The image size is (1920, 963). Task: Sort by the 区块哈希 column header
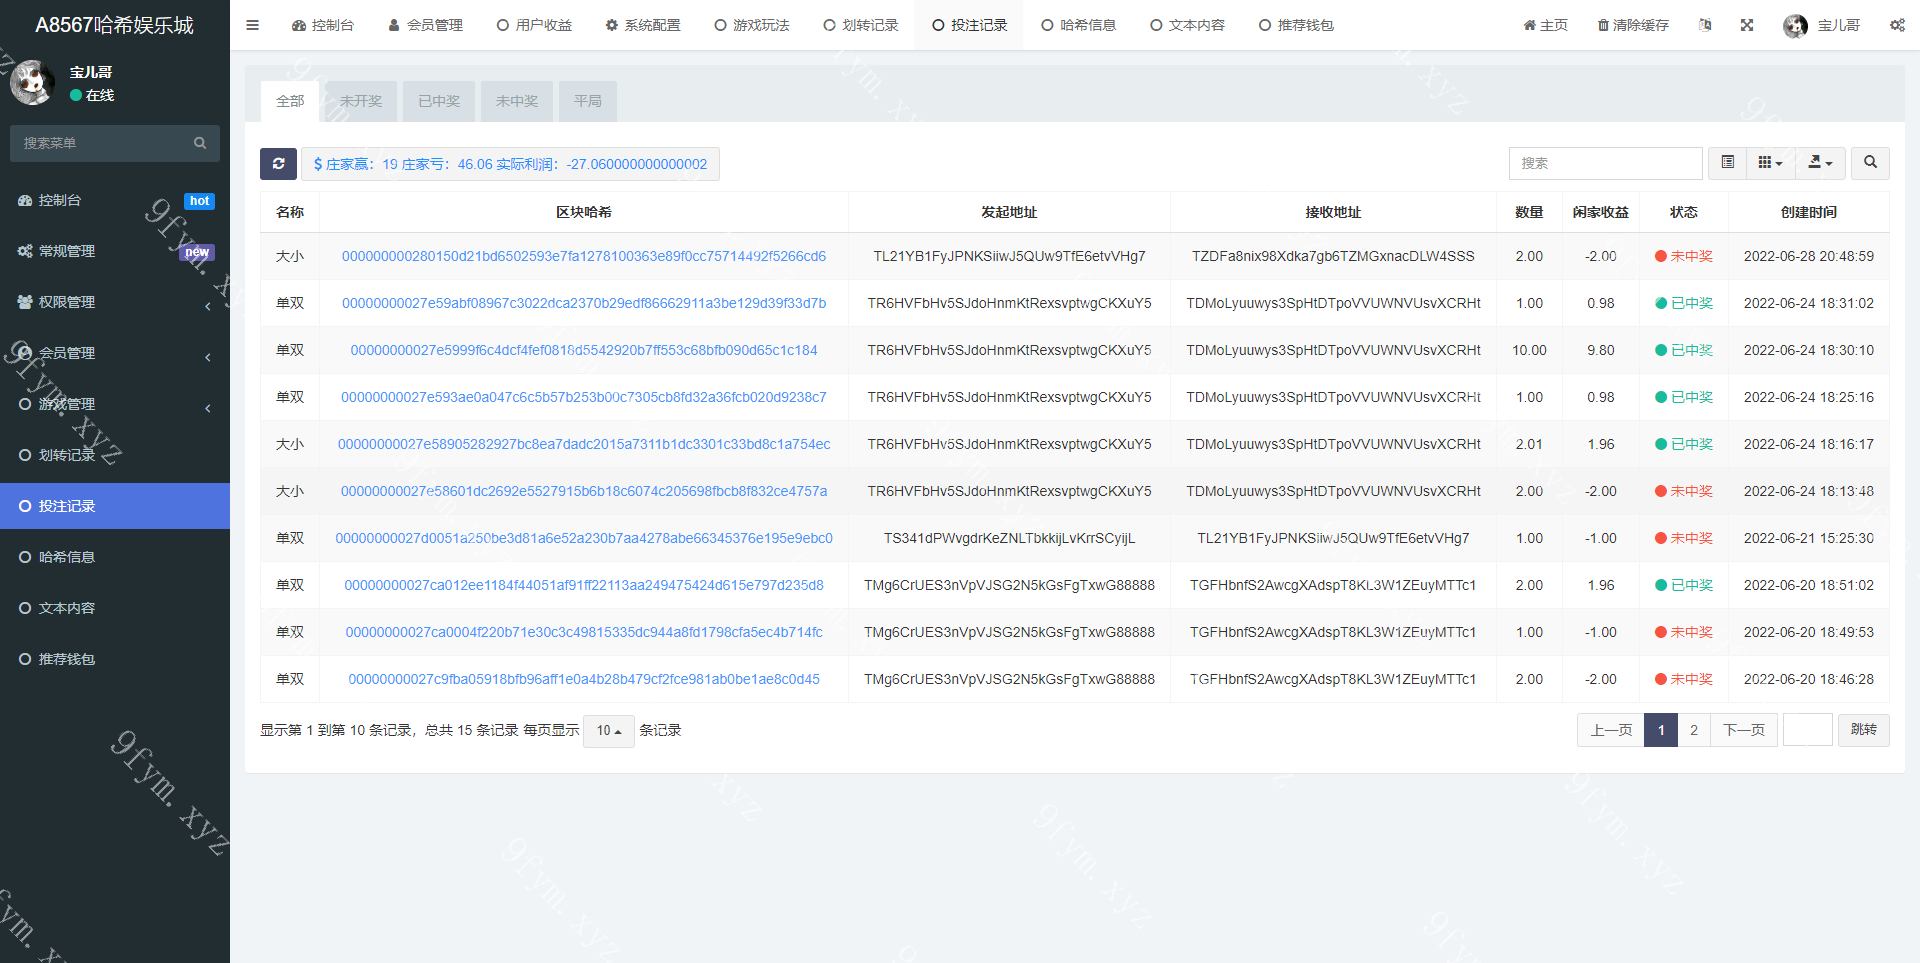[x=584, y=212]
